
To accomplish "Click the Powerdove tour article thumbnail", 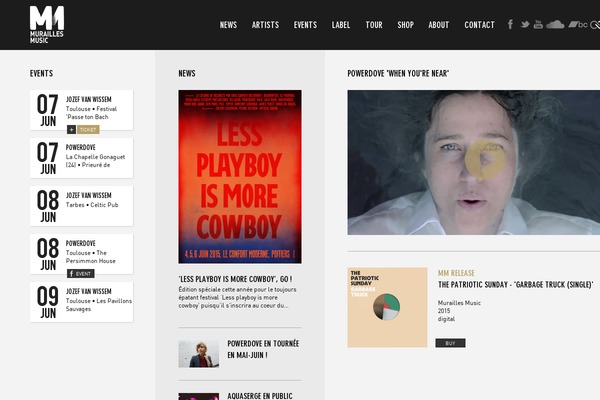I will click(x=199, y=354).
